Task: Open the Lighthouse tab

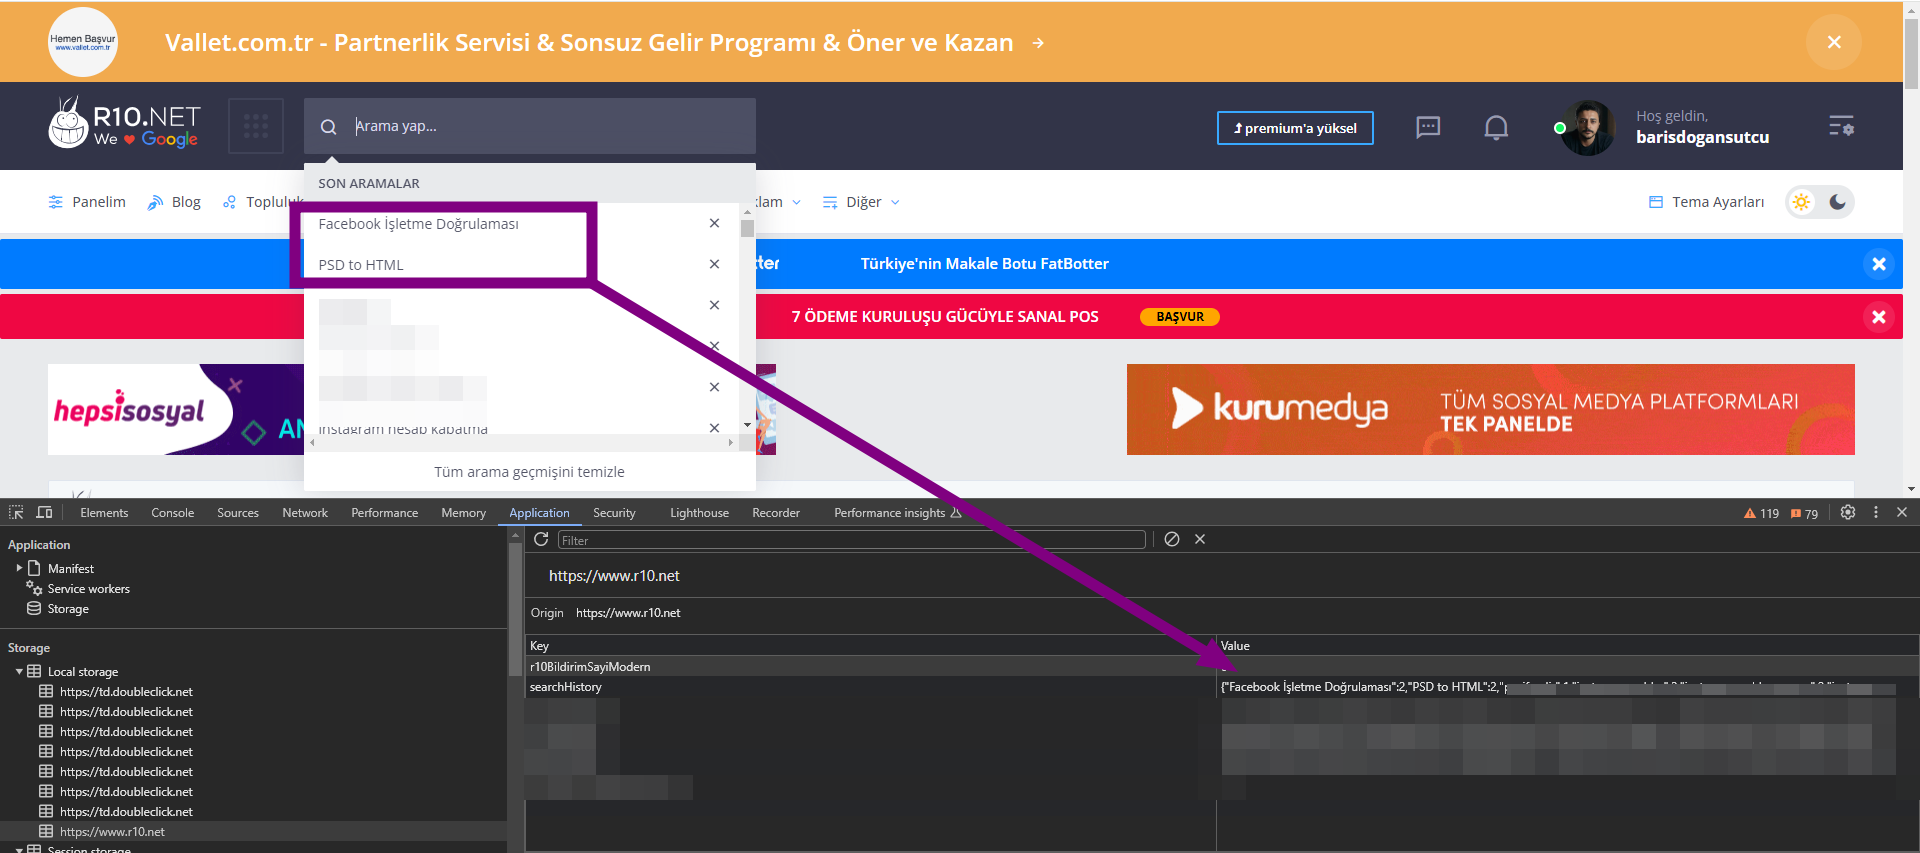Action: coord(699,513)
